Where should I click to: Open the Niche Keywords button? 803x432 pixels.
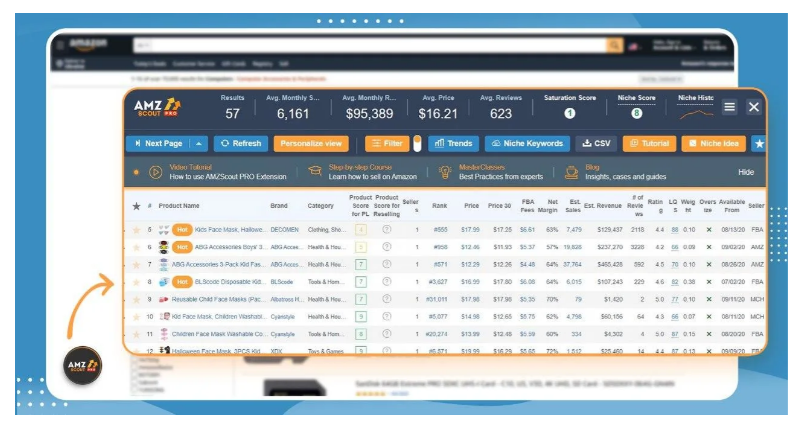(x=527, y=144)
